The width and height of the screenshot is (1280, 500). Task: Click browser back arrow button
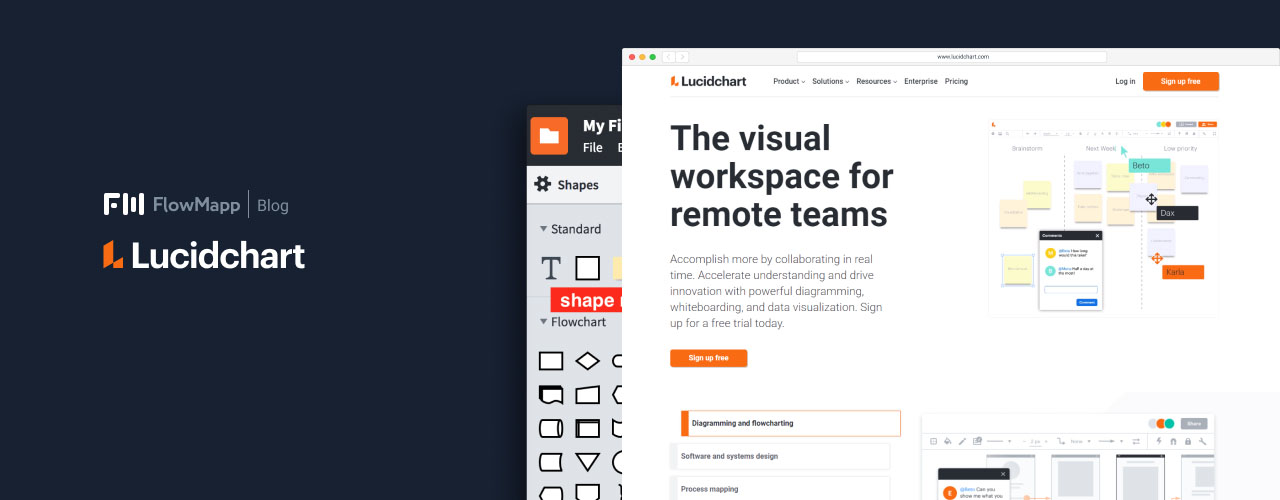click(x=668, y=57)
